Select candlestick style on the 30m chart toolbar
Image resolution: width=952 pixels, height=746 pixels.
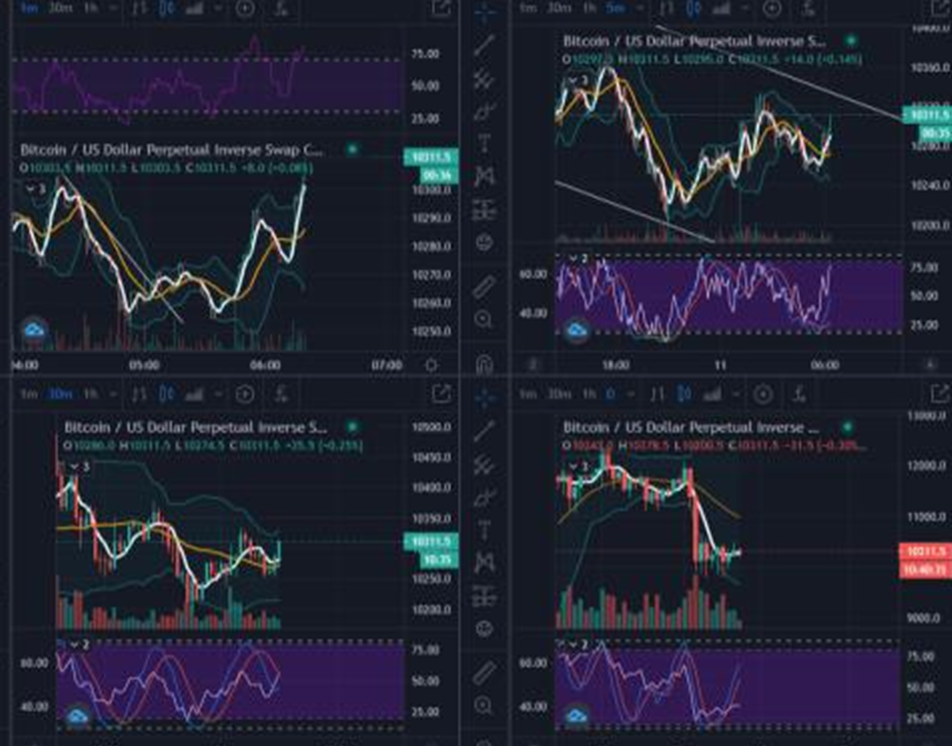pyautogui.click(x=166, y=395)
